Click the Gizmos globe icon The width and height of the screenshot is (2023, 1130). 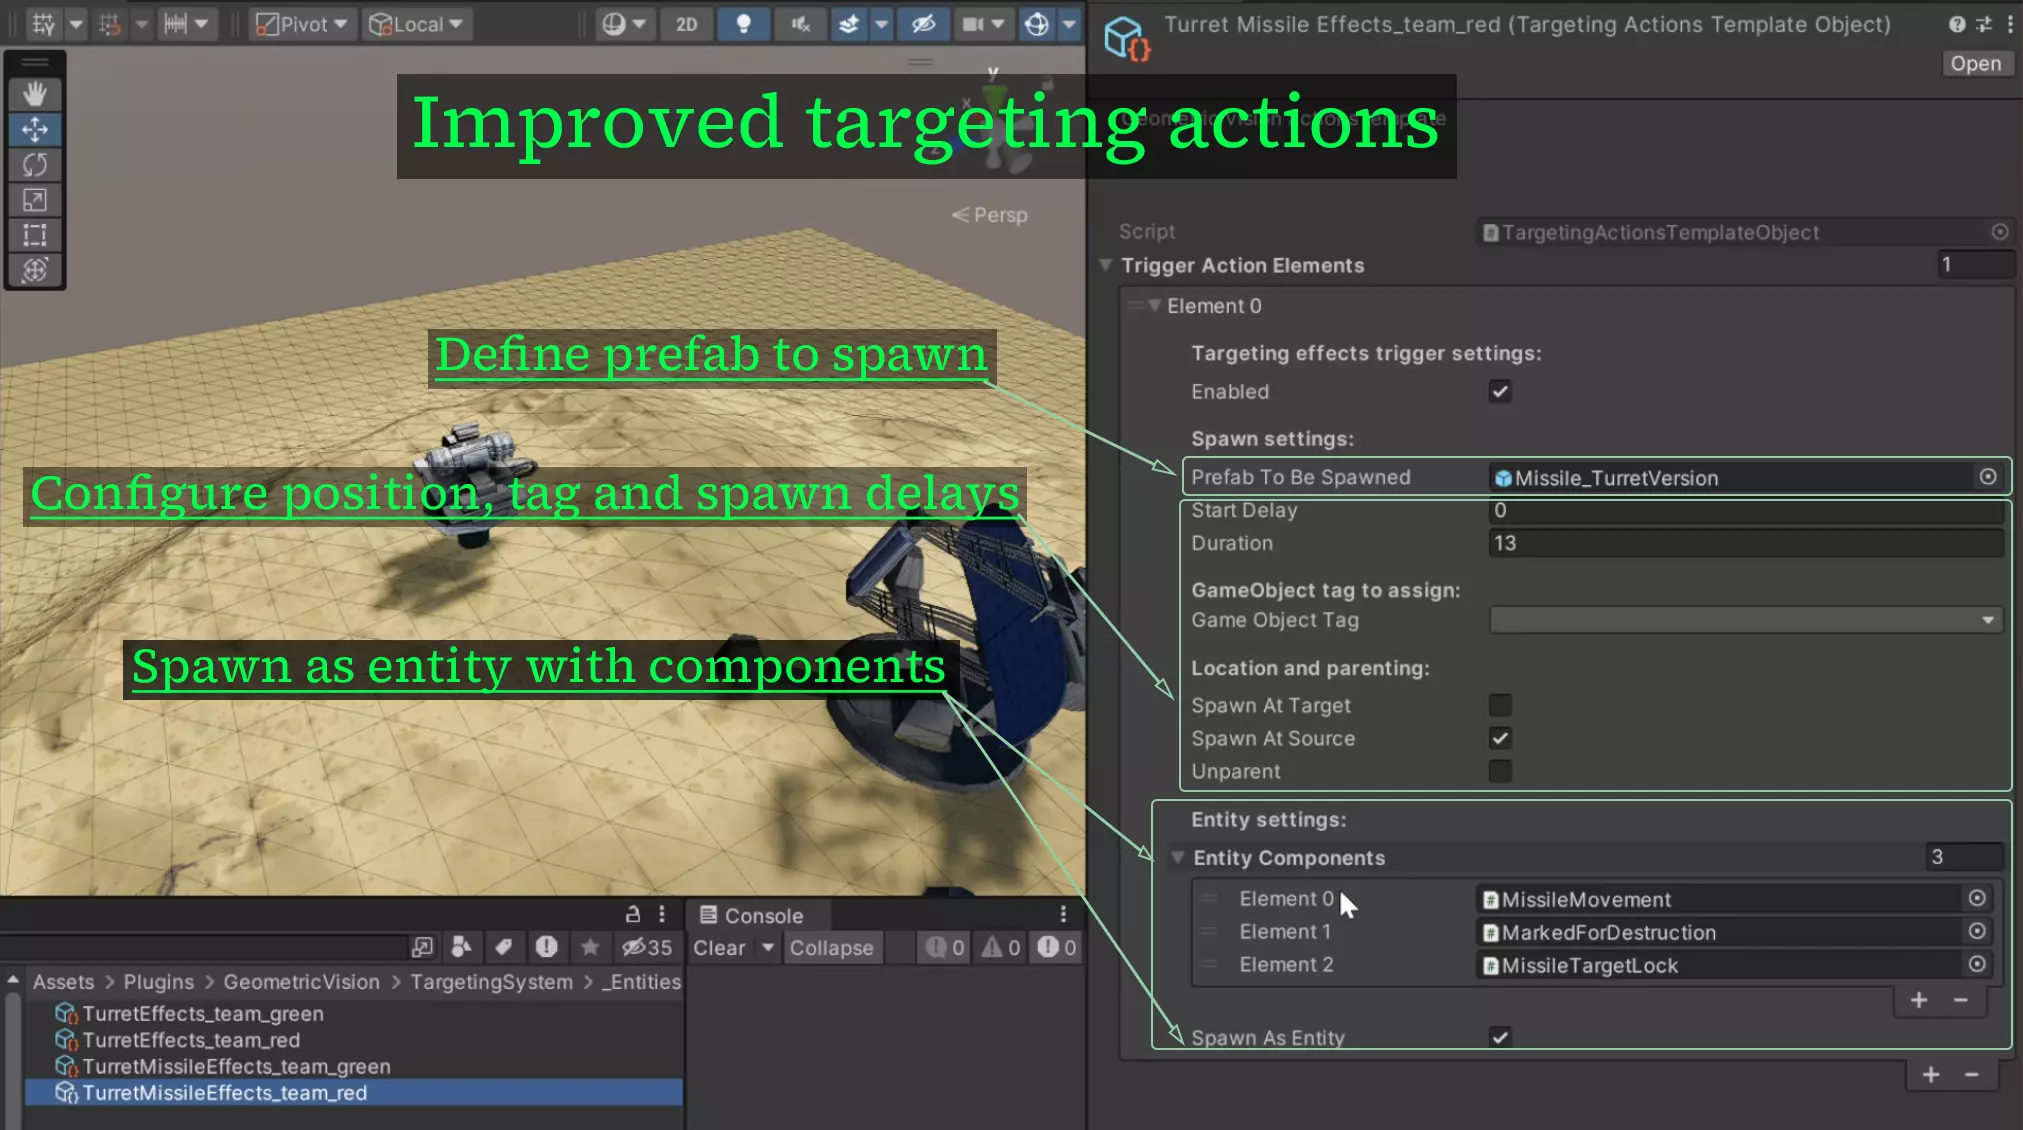click(x=1037, y=24)
